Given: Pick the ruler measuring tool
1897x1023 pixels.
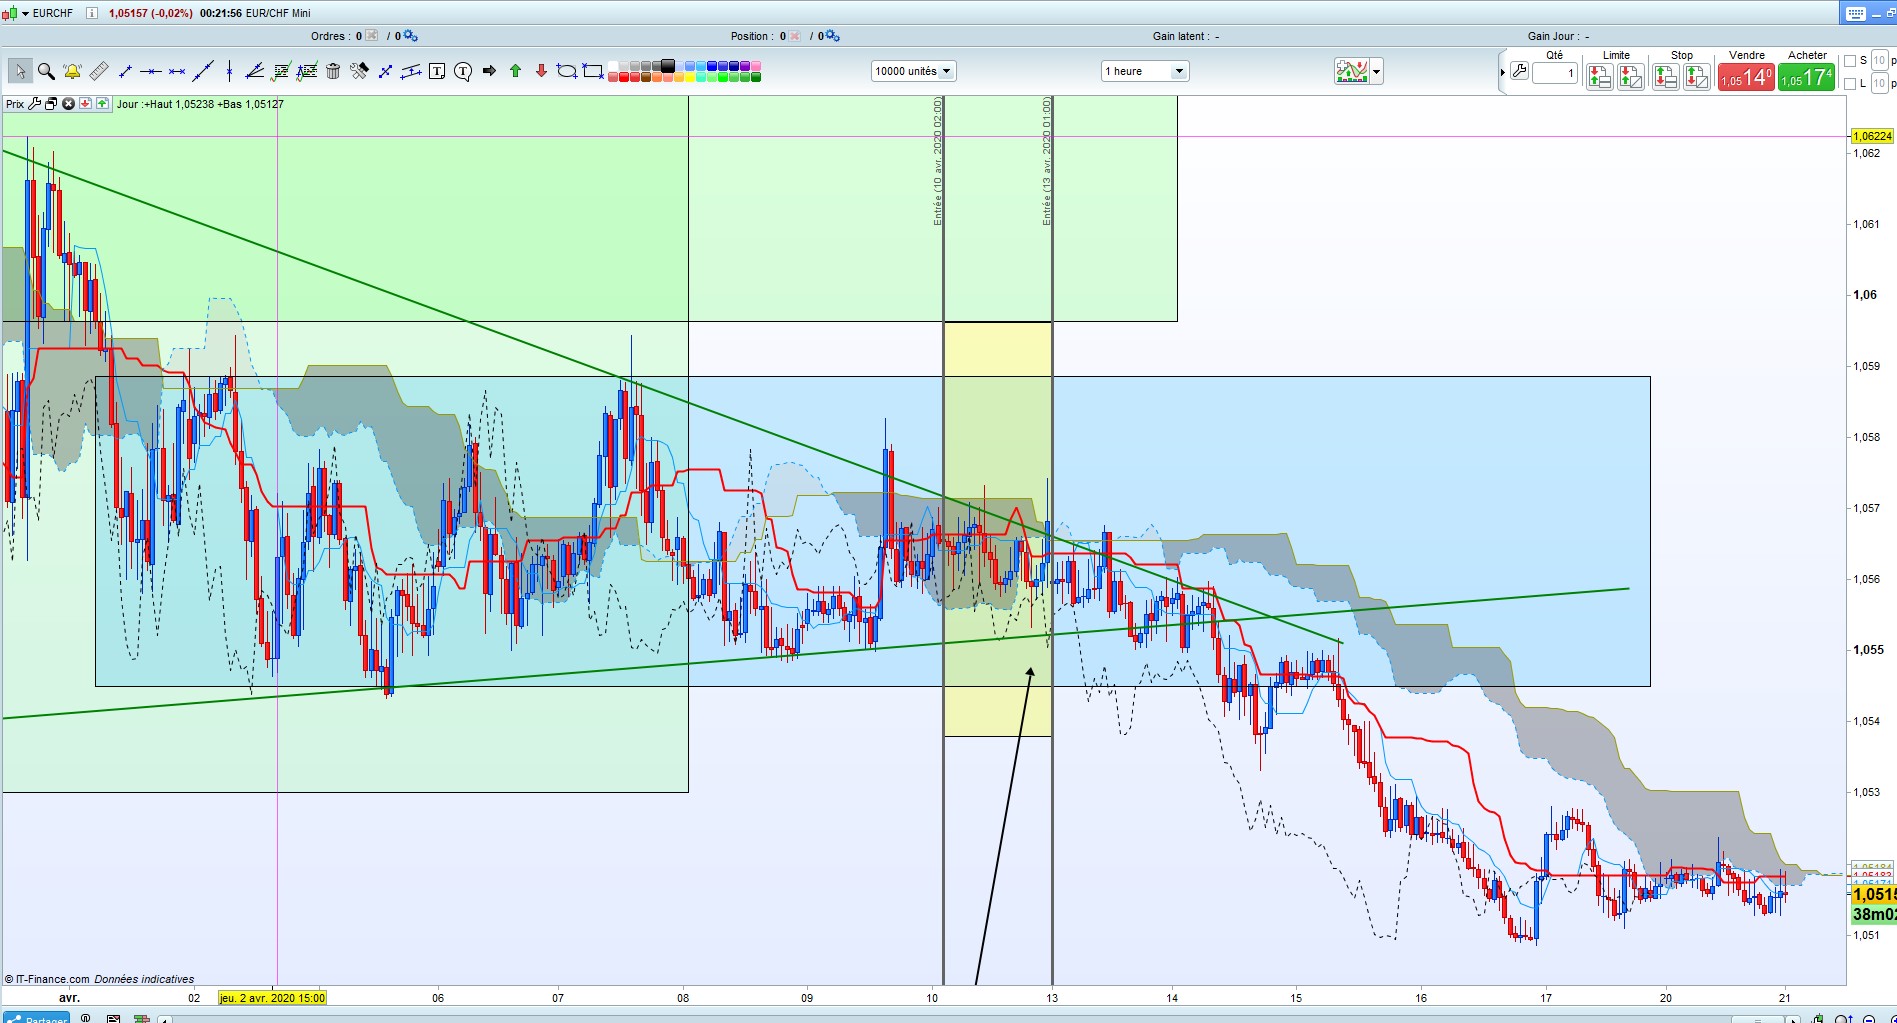Looking at the screenshot, I should click(x=98, y=71).
